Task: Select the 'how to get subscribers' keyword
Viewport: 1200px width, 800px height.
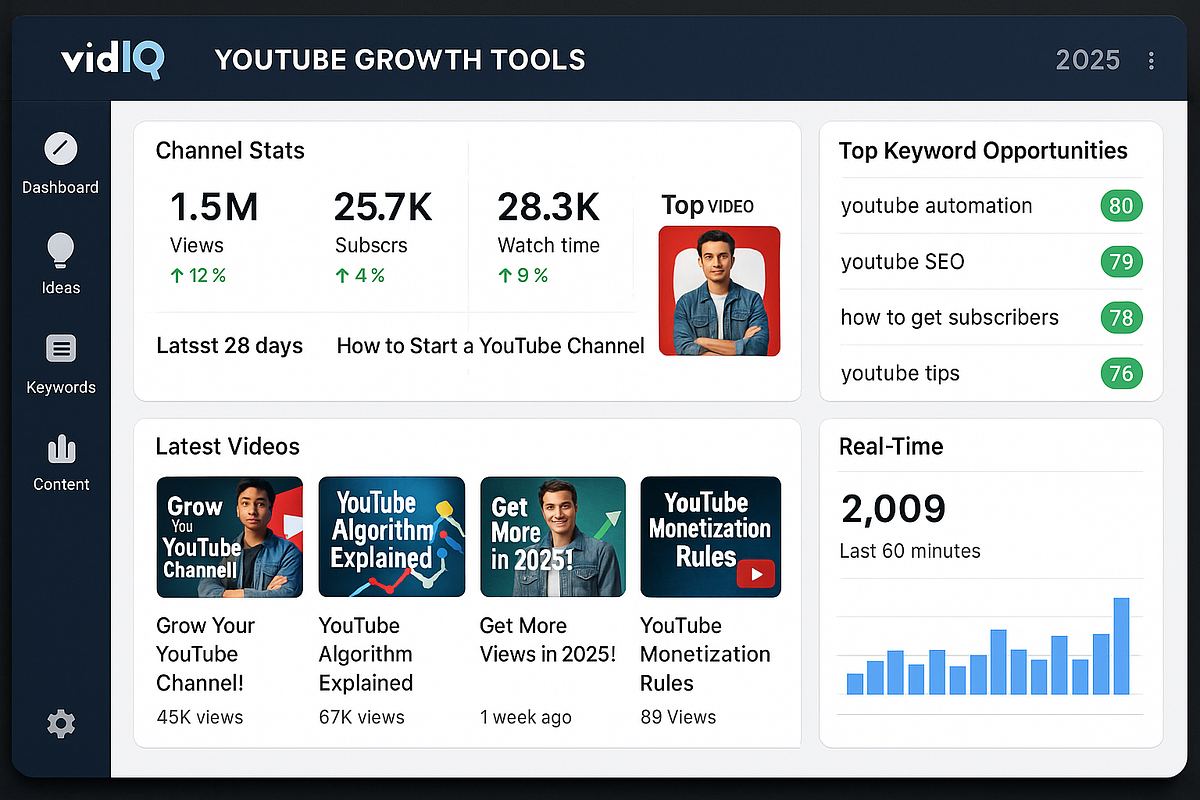Action: 950,318
